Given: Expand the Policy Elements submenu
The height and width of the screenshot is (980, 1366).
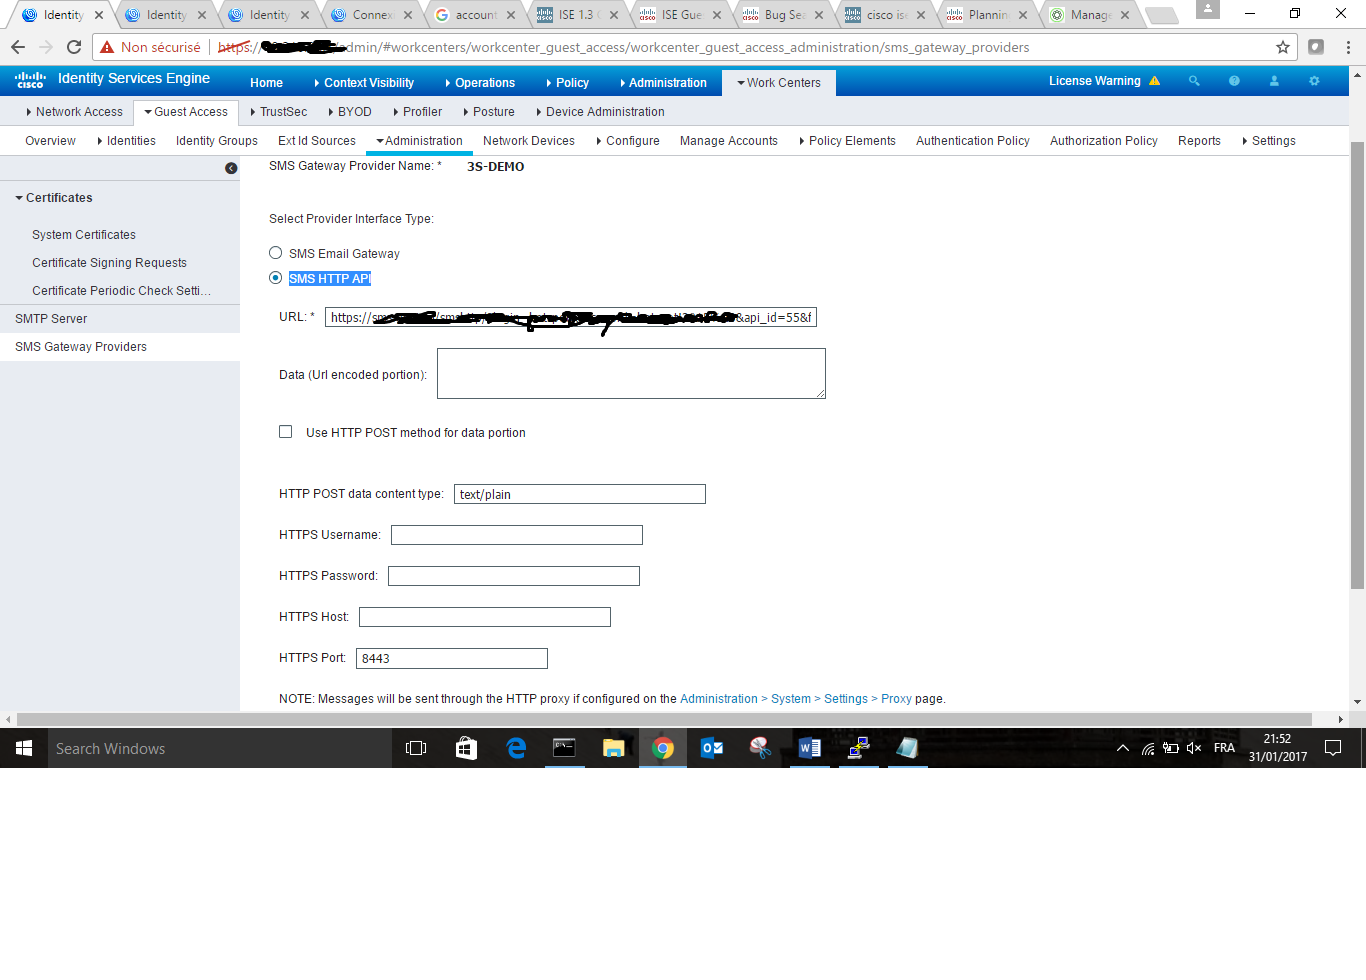Looking at the screenshot, I should coord(847,141).
